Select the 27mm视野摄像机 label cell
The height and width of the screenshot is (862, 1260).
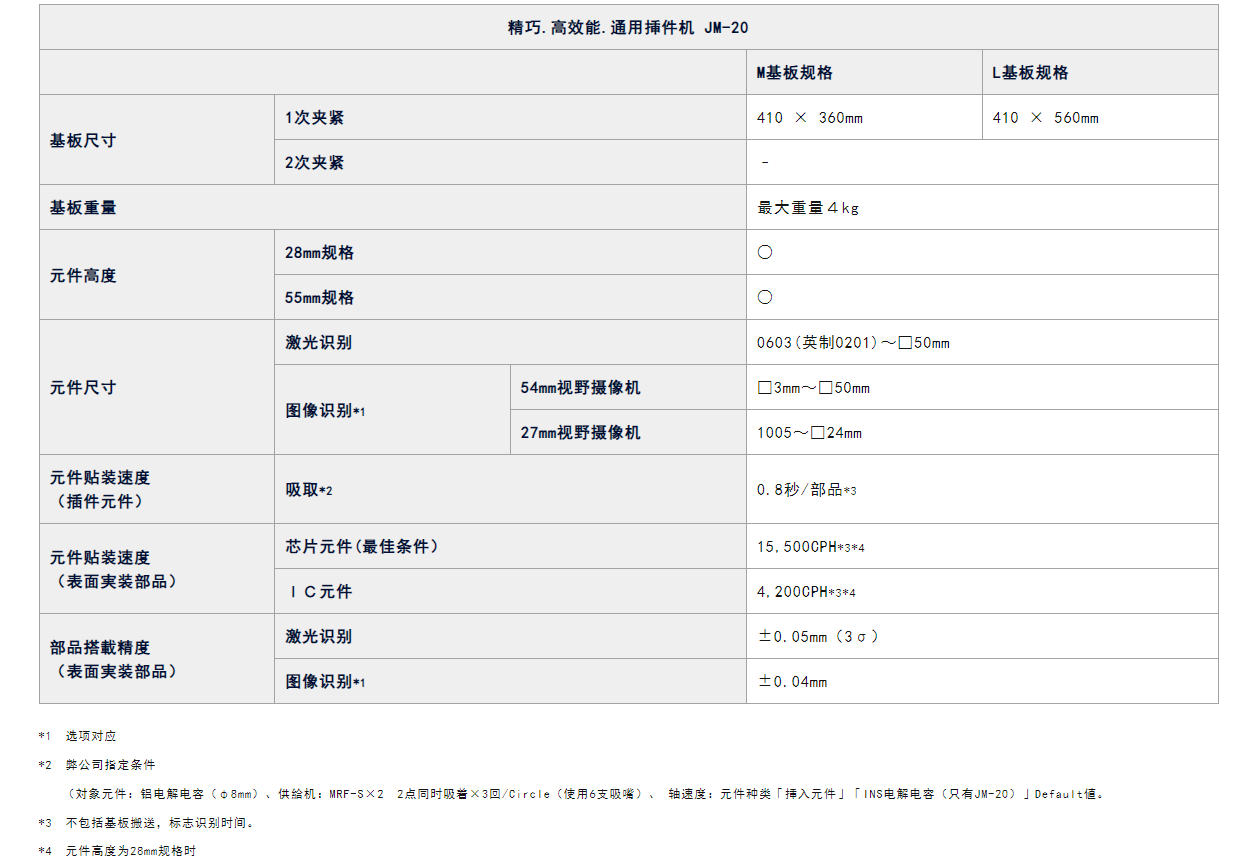tap(580, 433)
